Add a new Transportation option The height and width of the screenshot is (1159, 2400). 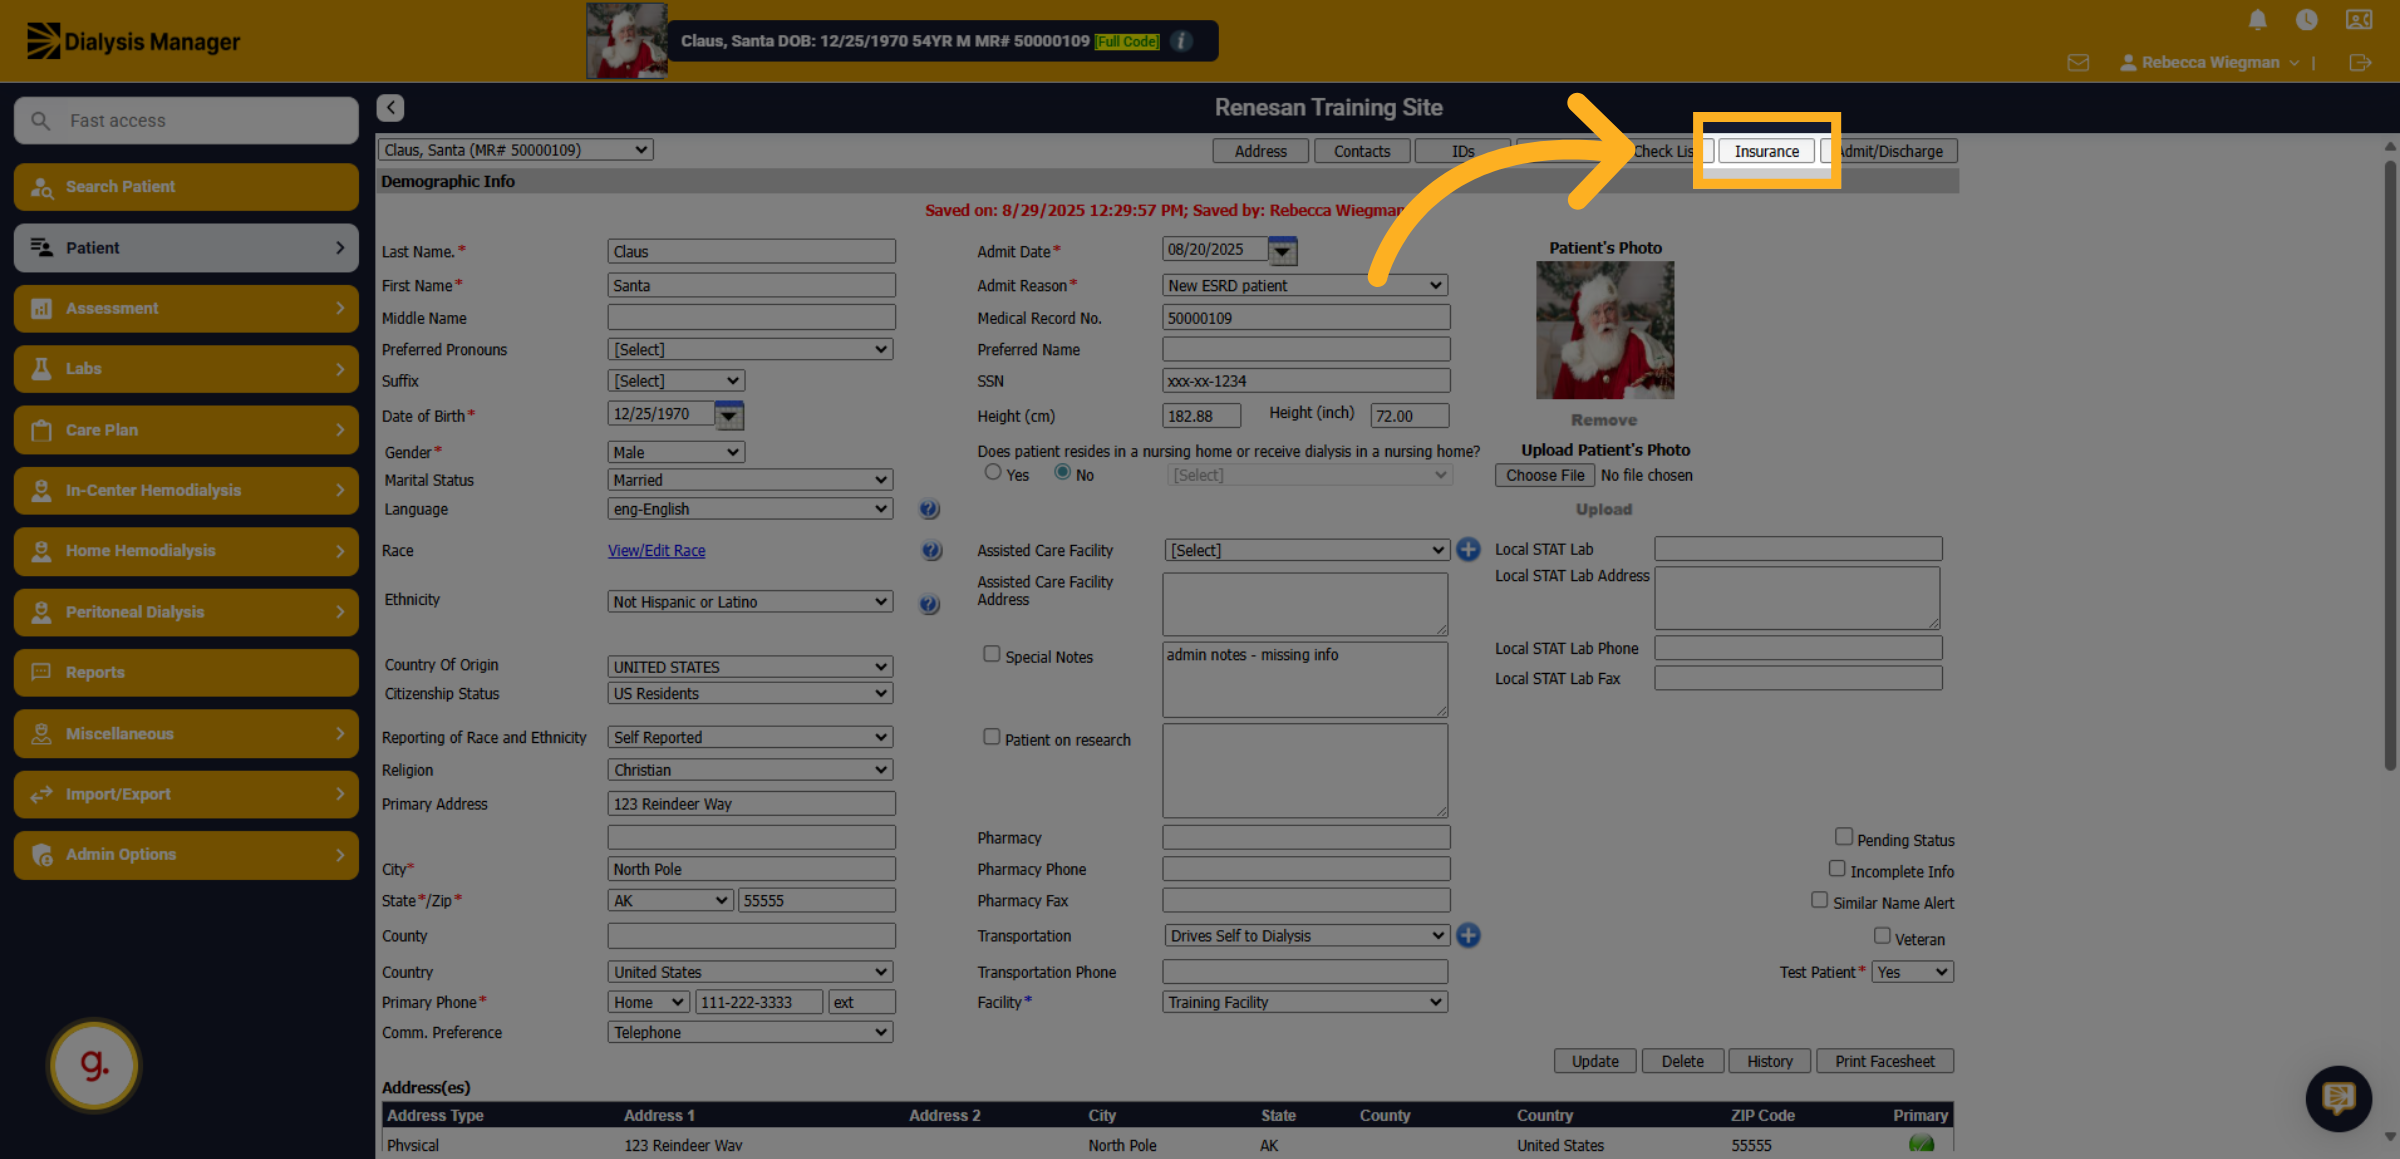(1468, 936)
